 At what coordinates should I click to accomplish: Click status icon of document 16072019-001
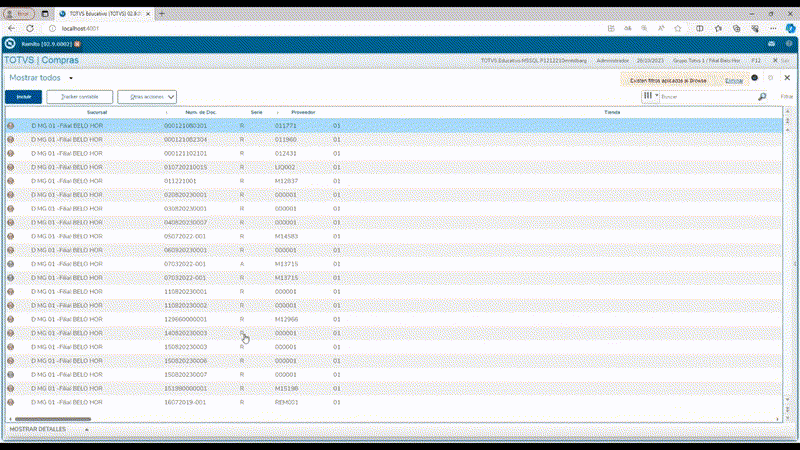coord(11,402)
